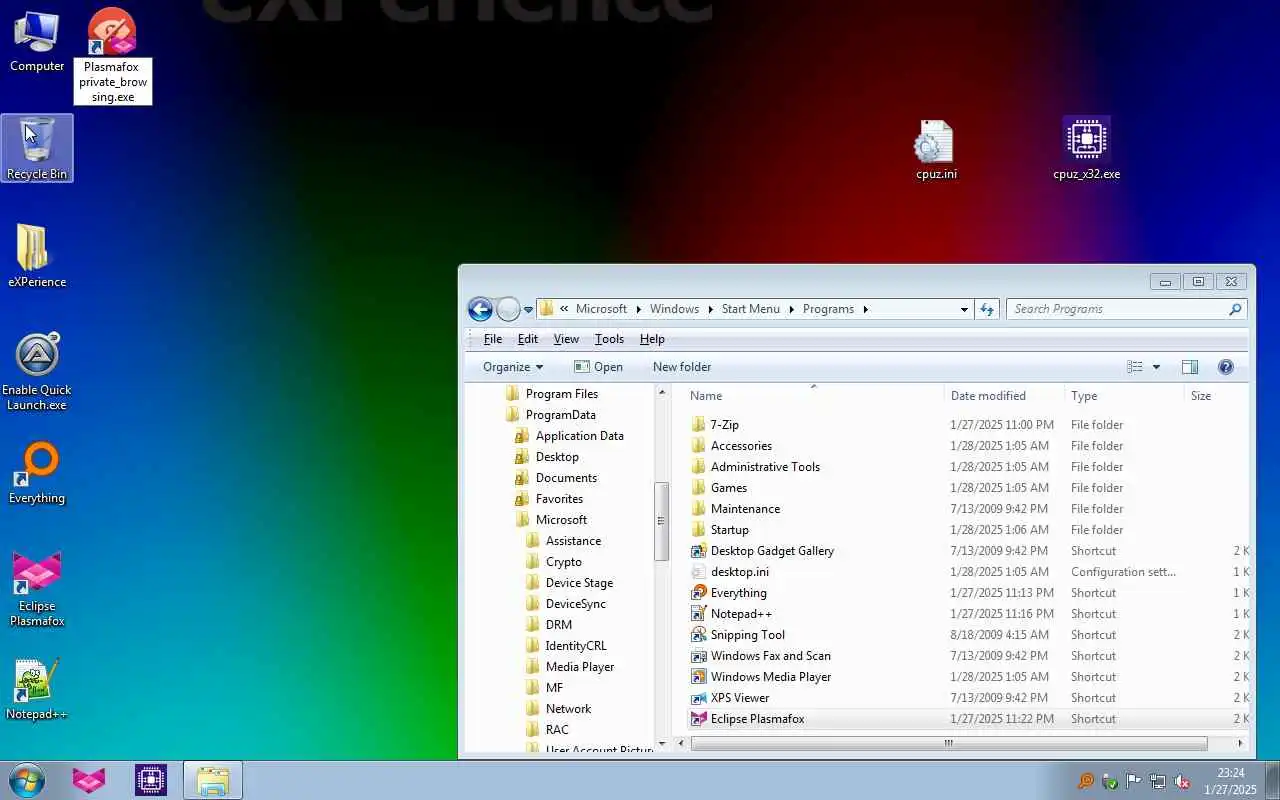Sort by the Name column header
The width and height of the screenshot is (1280, 800).
tap(813, 395)
